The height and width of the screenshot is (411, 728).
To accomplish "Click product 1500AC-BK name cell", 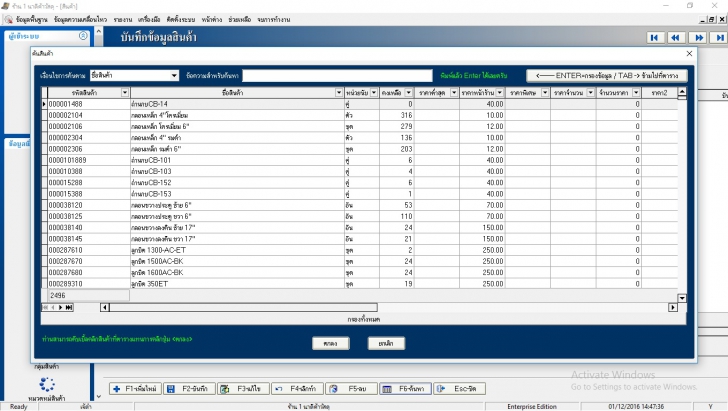I will [x=237, y=261].
